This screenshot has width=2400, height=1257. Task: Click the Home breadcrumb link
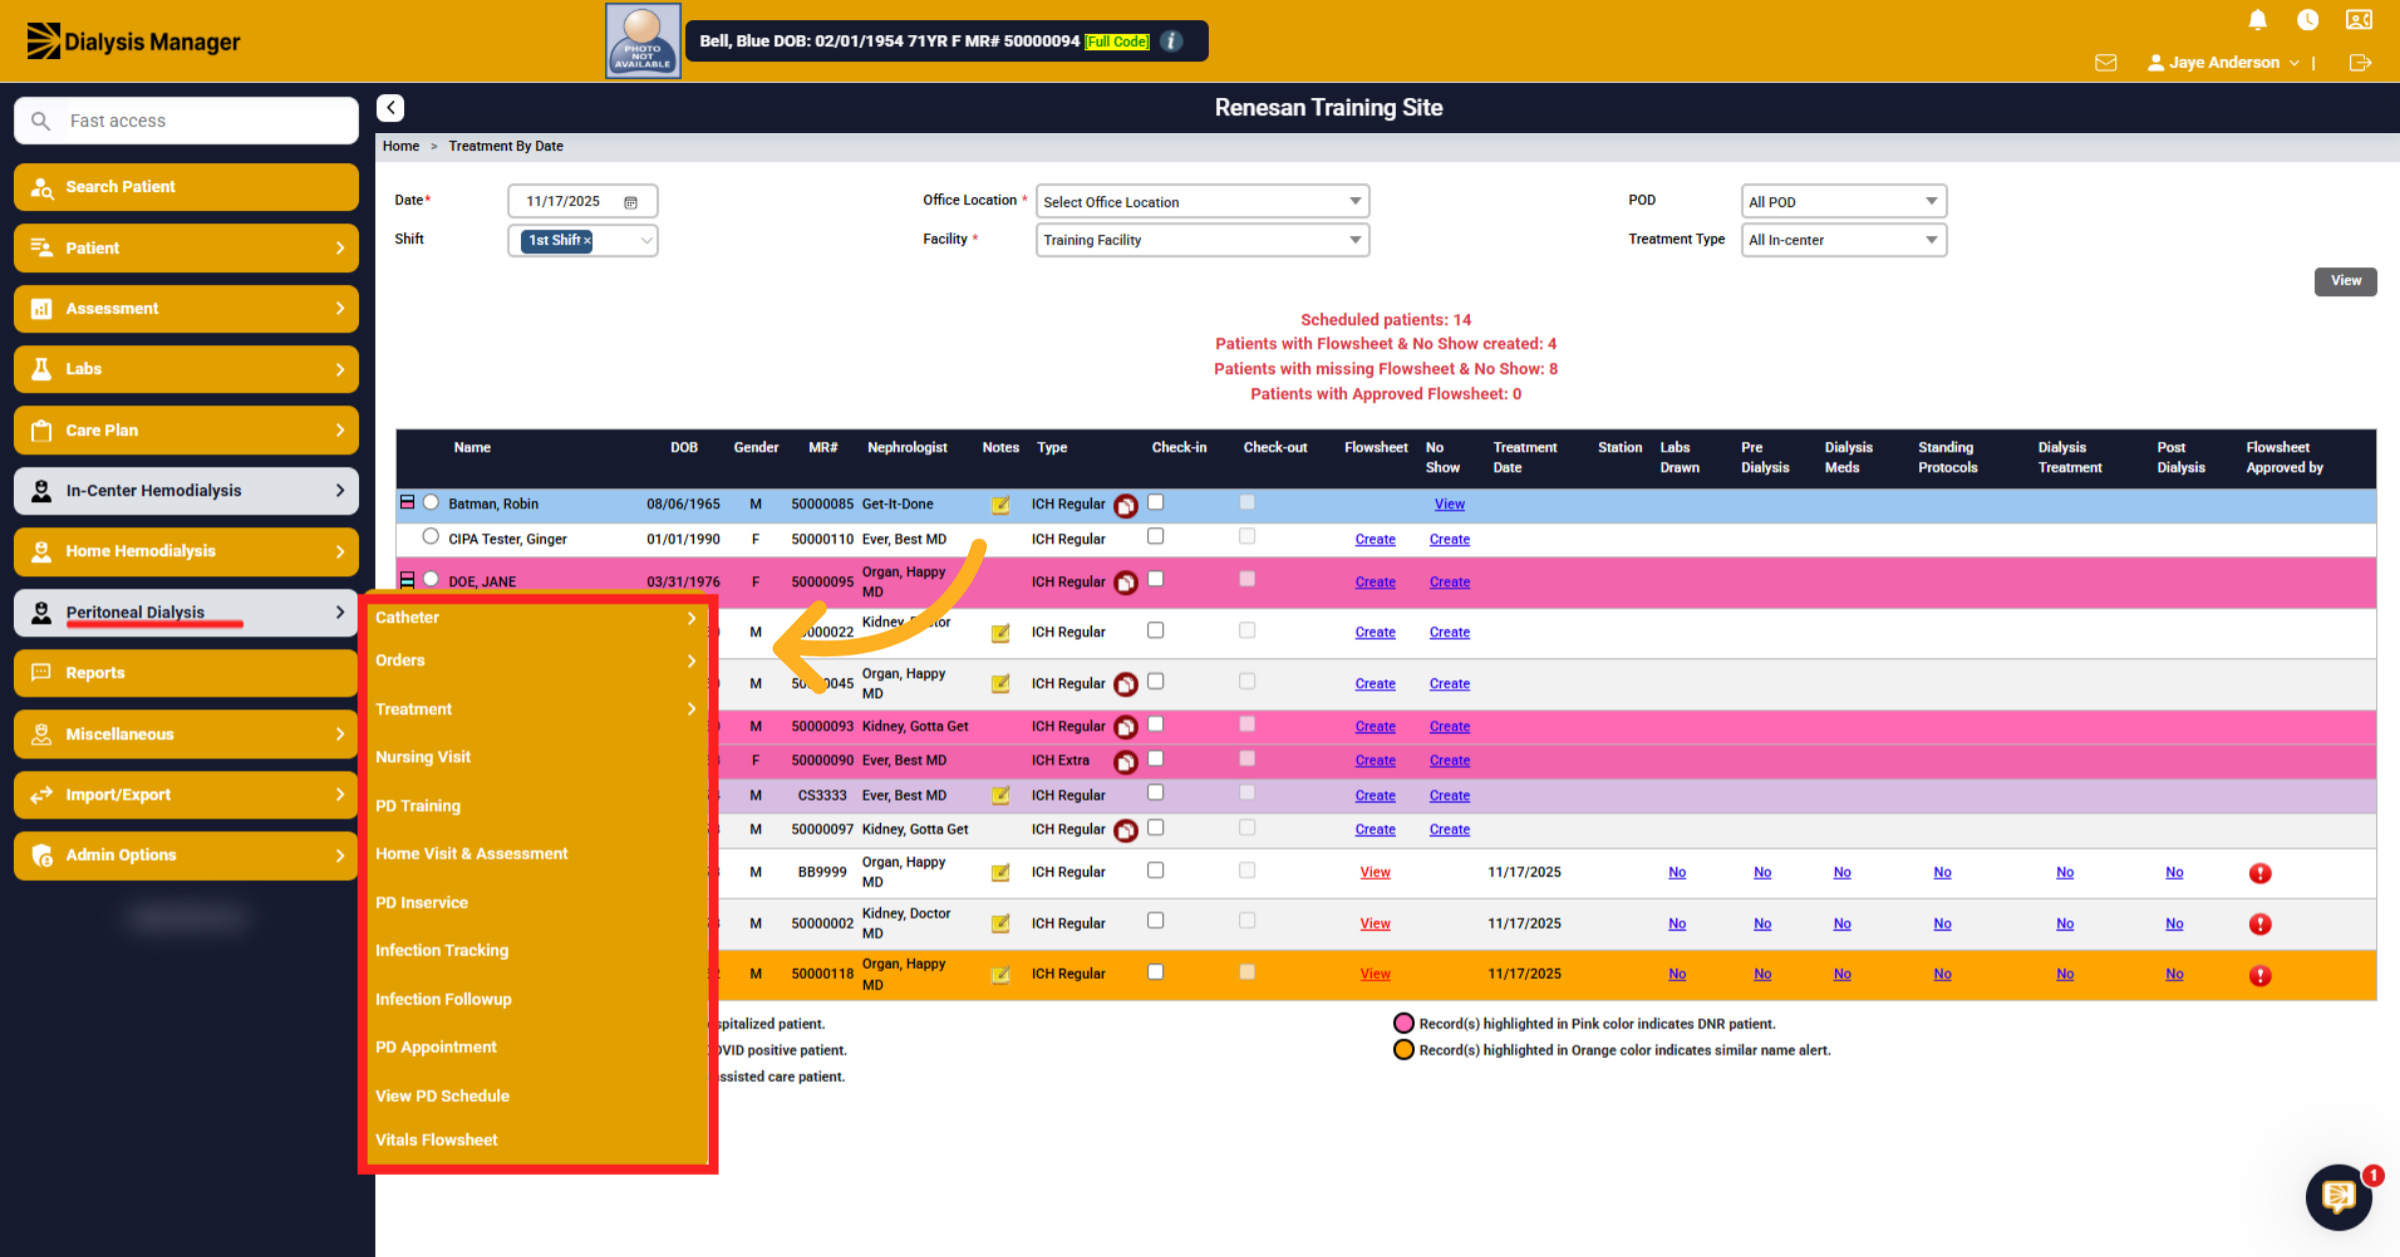point(400,146)
